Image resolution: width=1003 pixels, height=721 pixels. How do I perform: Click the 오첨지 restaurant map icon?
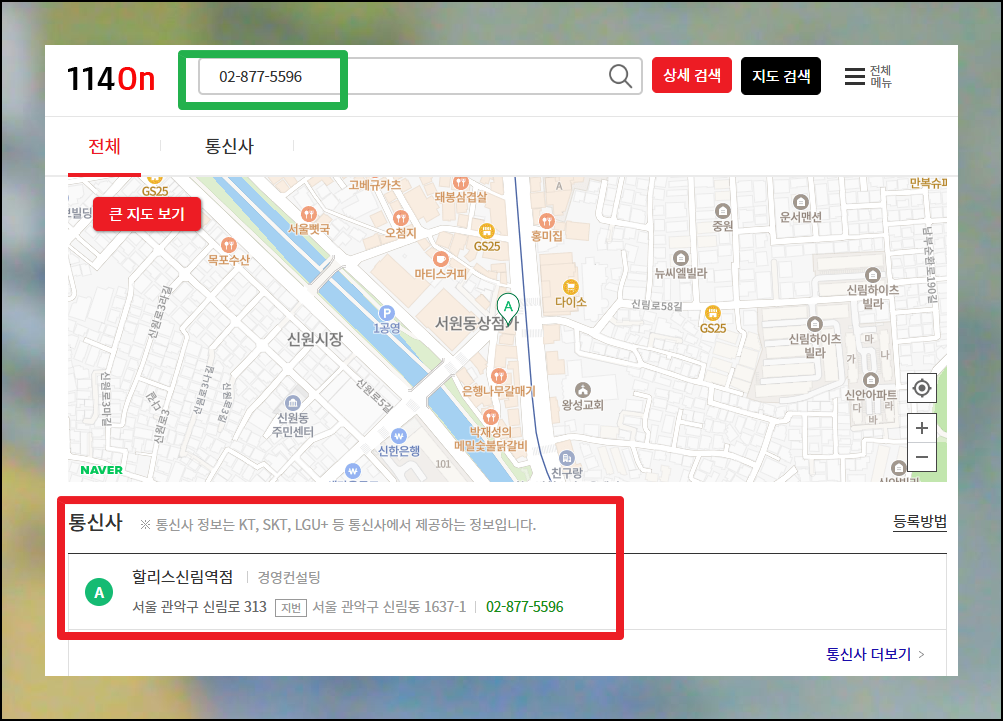point(401,218)
